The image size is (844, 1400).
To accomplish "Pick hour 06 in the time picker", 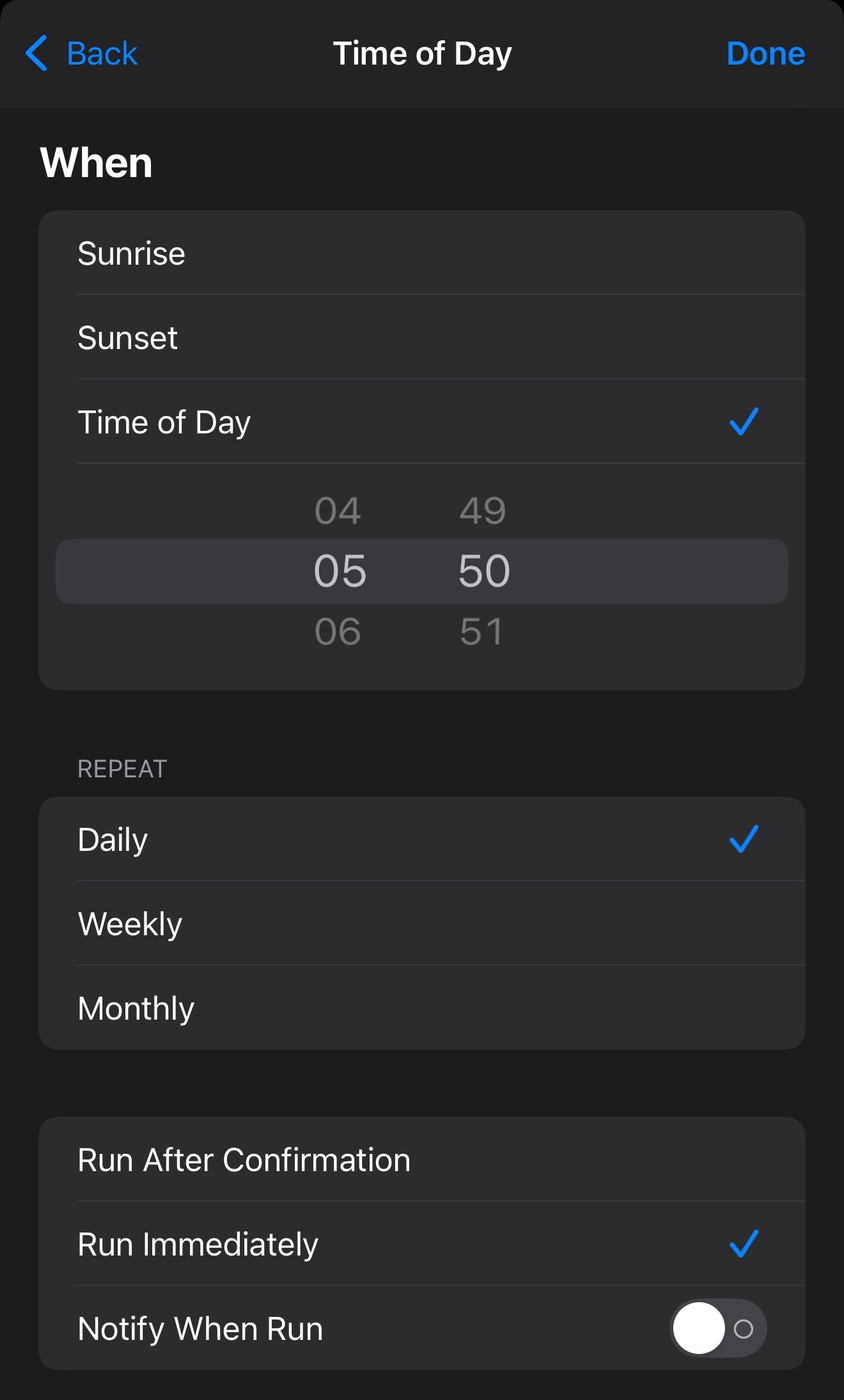I will coord(338,632).
